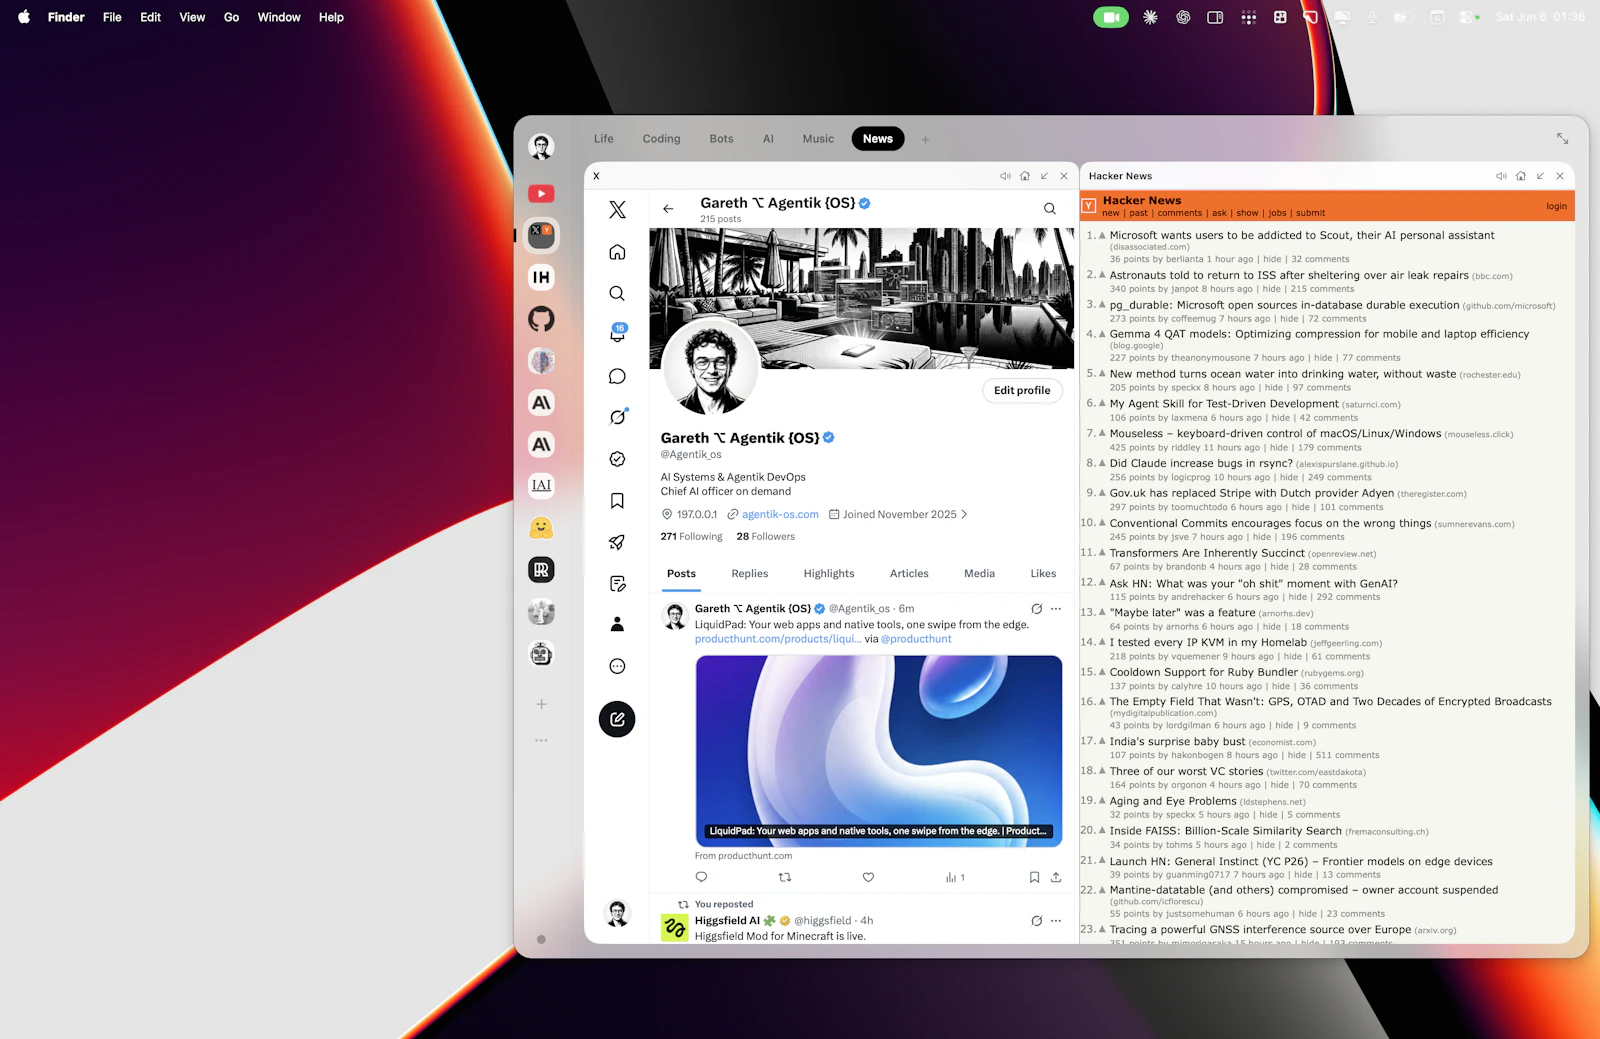Viewport: 1600px width, 1039px height.
Task: Go back with the arrow beside the profile name
Action: tap(668, 209)
